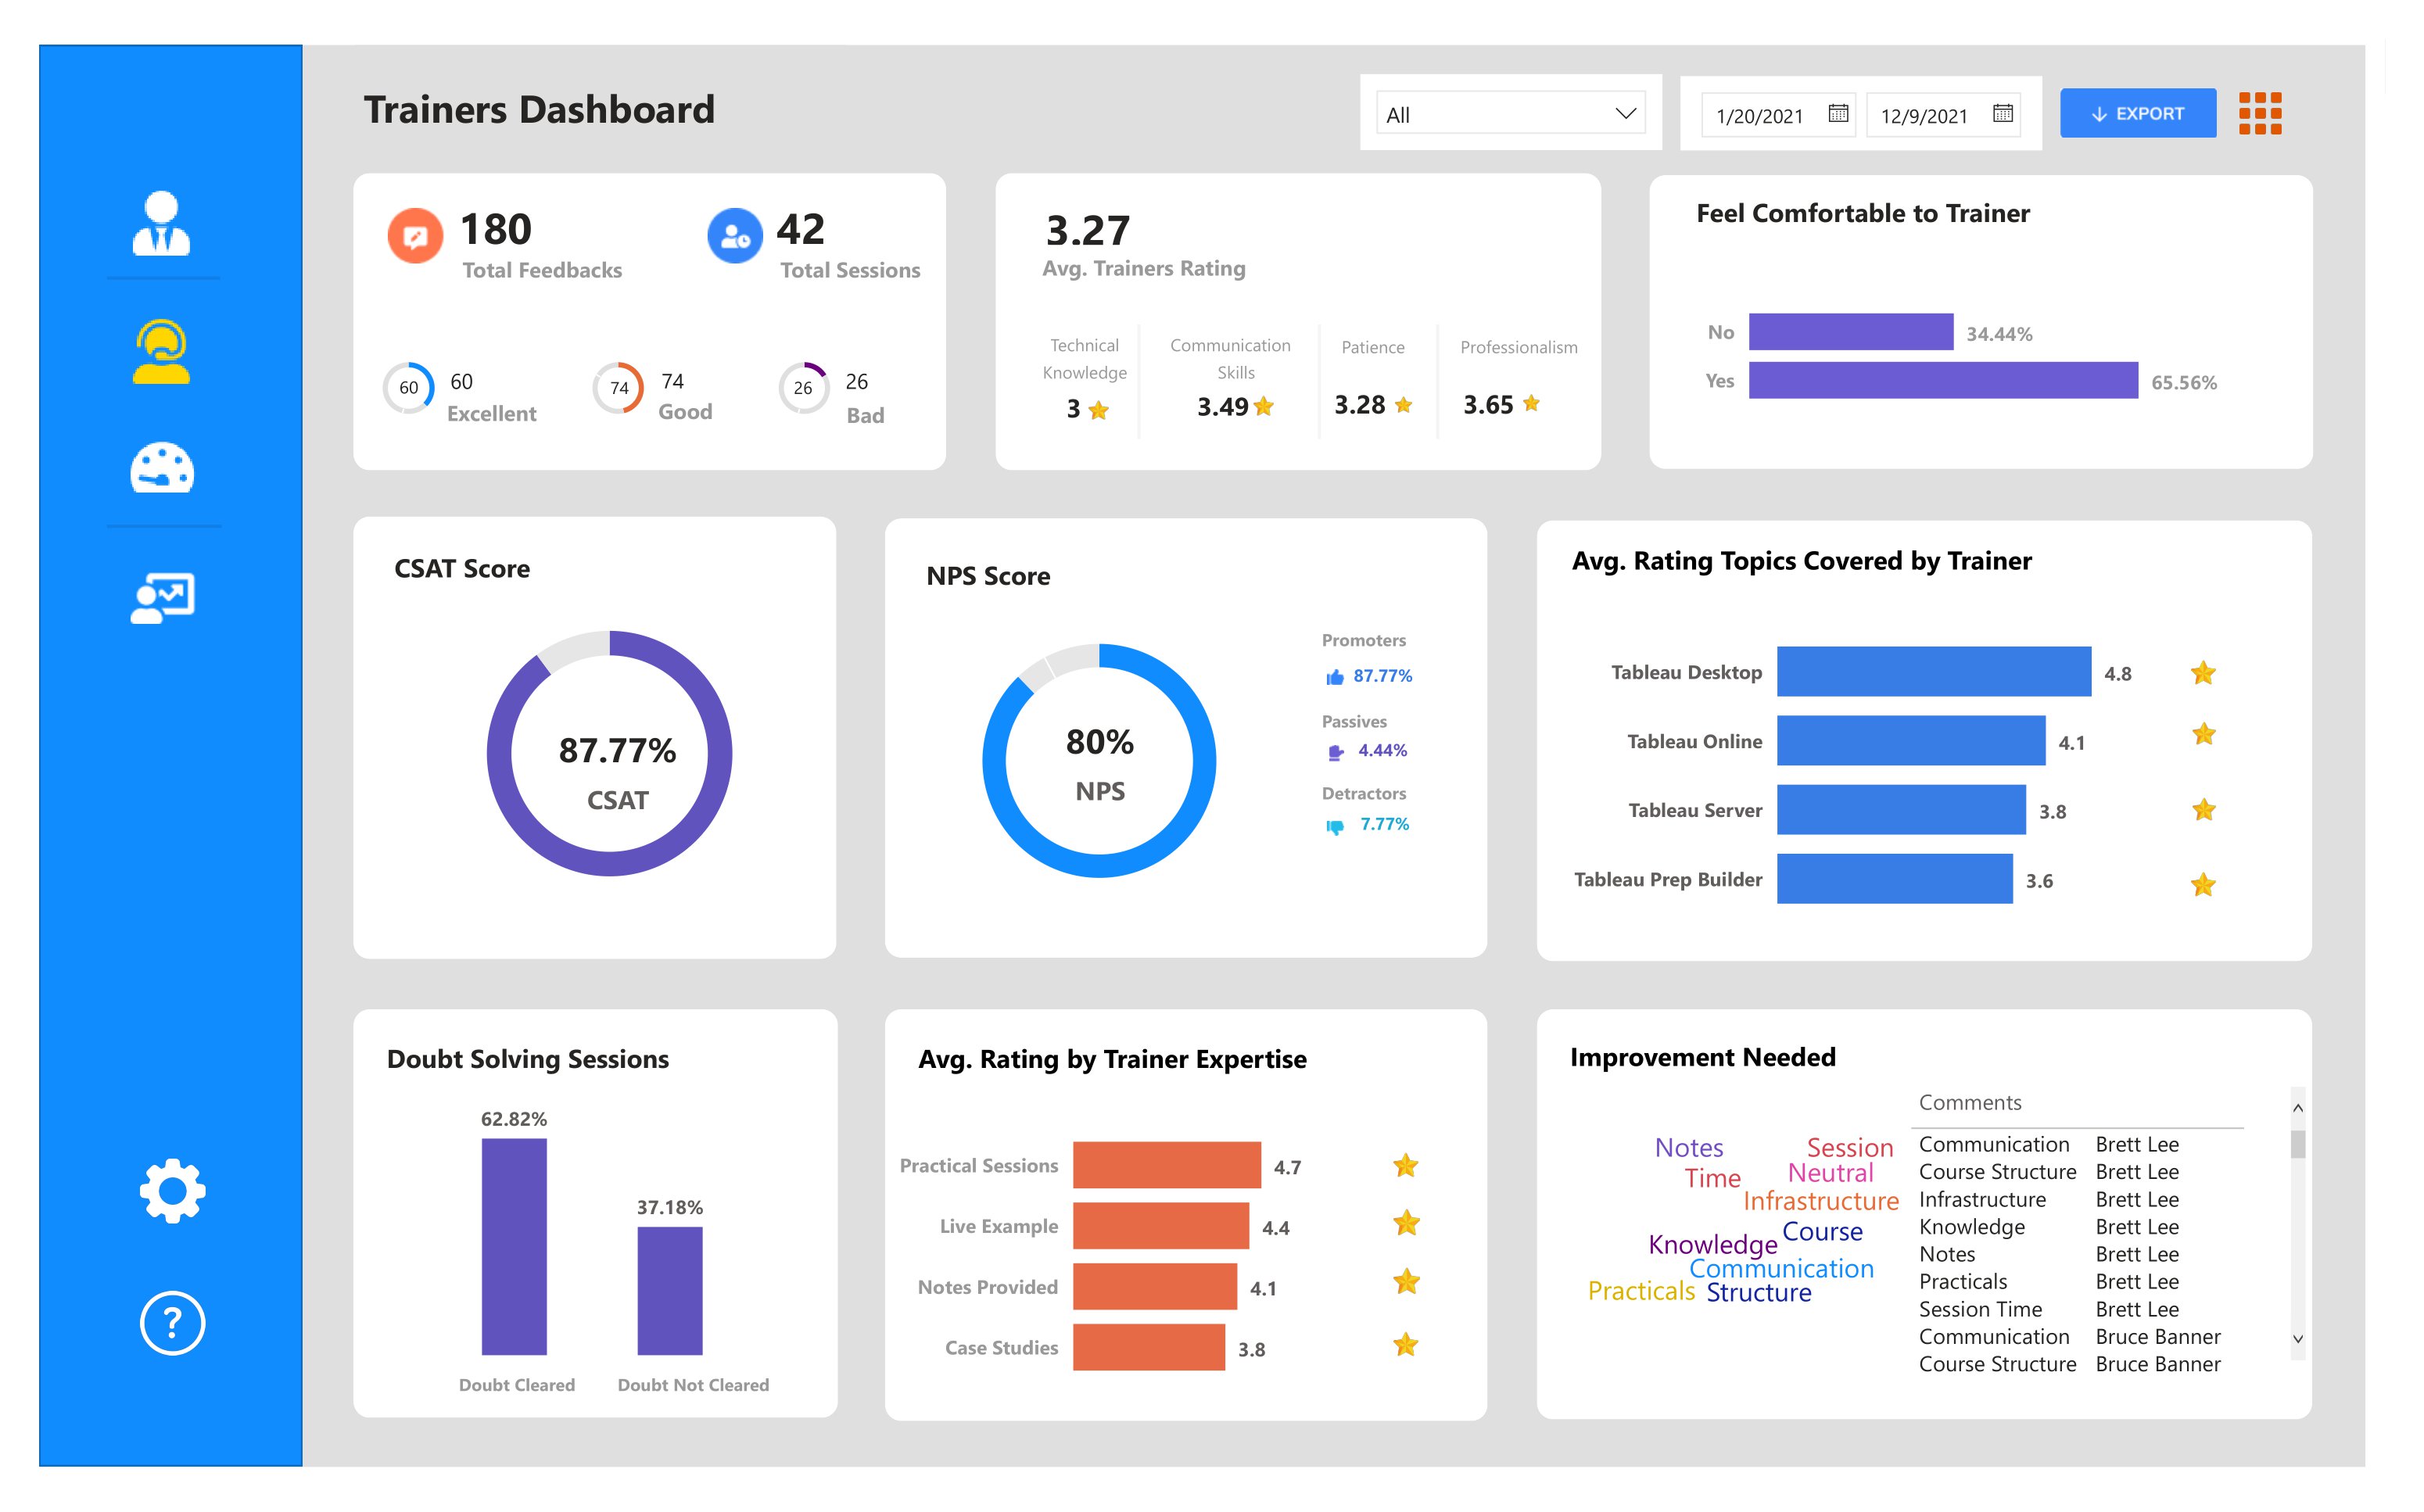Select the Yes comfort bar
Viewport: 2424px width, 1512px height.
(1942, 381)
